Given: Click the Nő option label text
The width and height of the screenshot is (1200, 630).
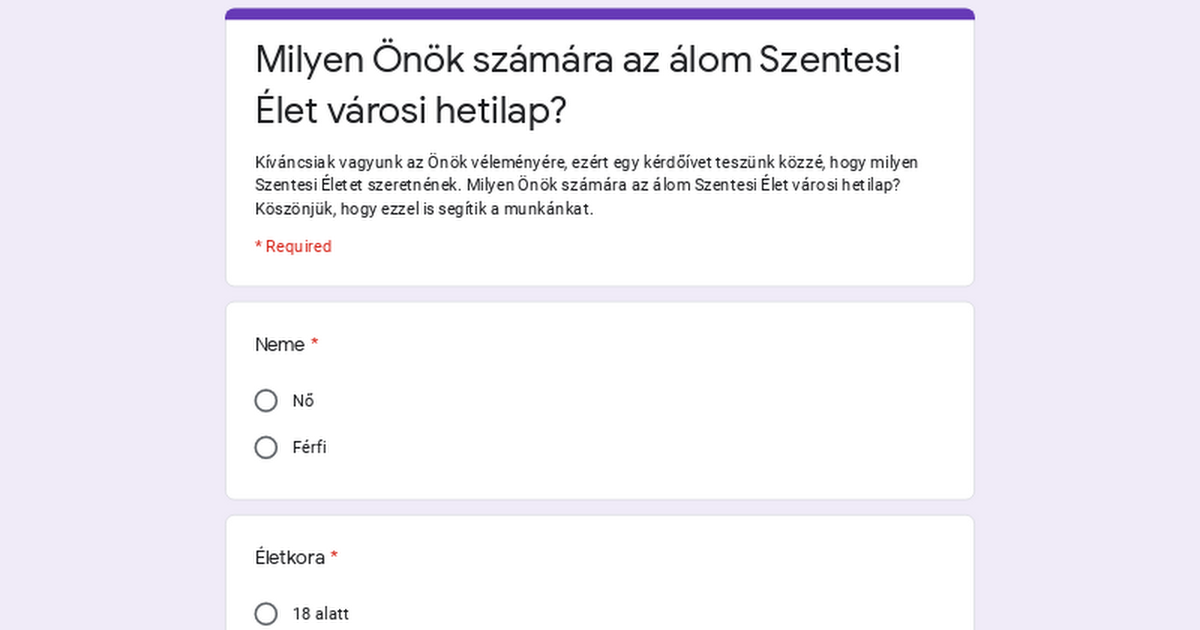Looking at the screenshot, I should tap(303, 401).
